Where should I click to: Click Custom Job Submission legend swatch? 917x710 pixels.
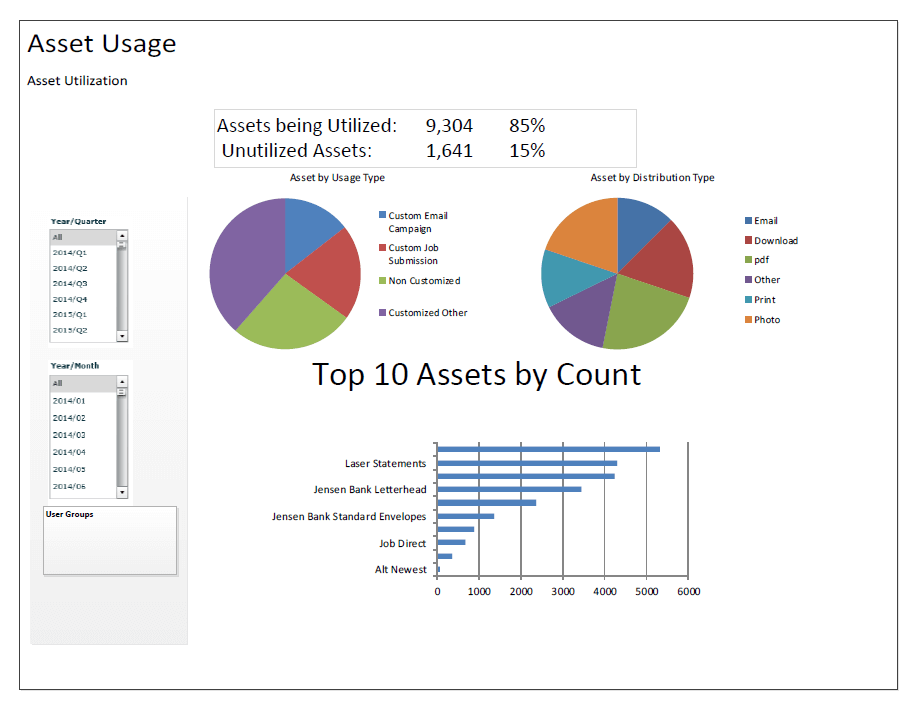pos(382,247)
